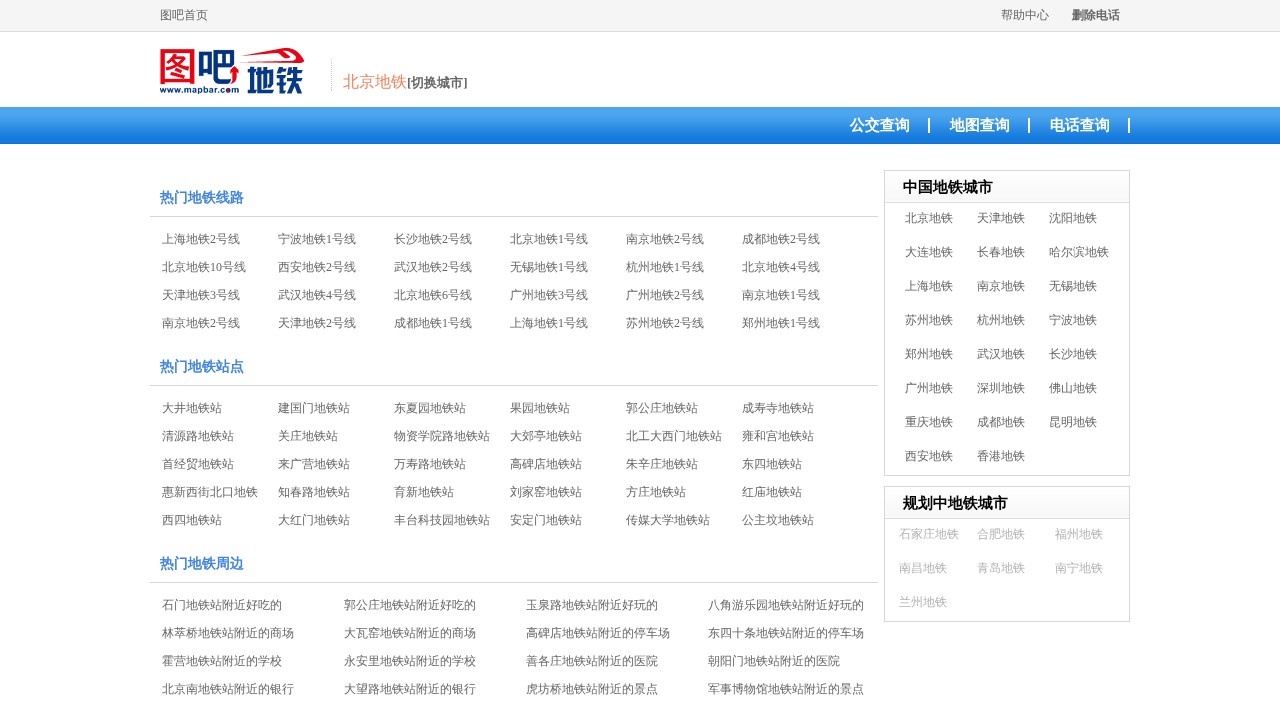1280x720 pixels.
Task: Open 北京地铁1号线 line link
Action: (549, 239)
